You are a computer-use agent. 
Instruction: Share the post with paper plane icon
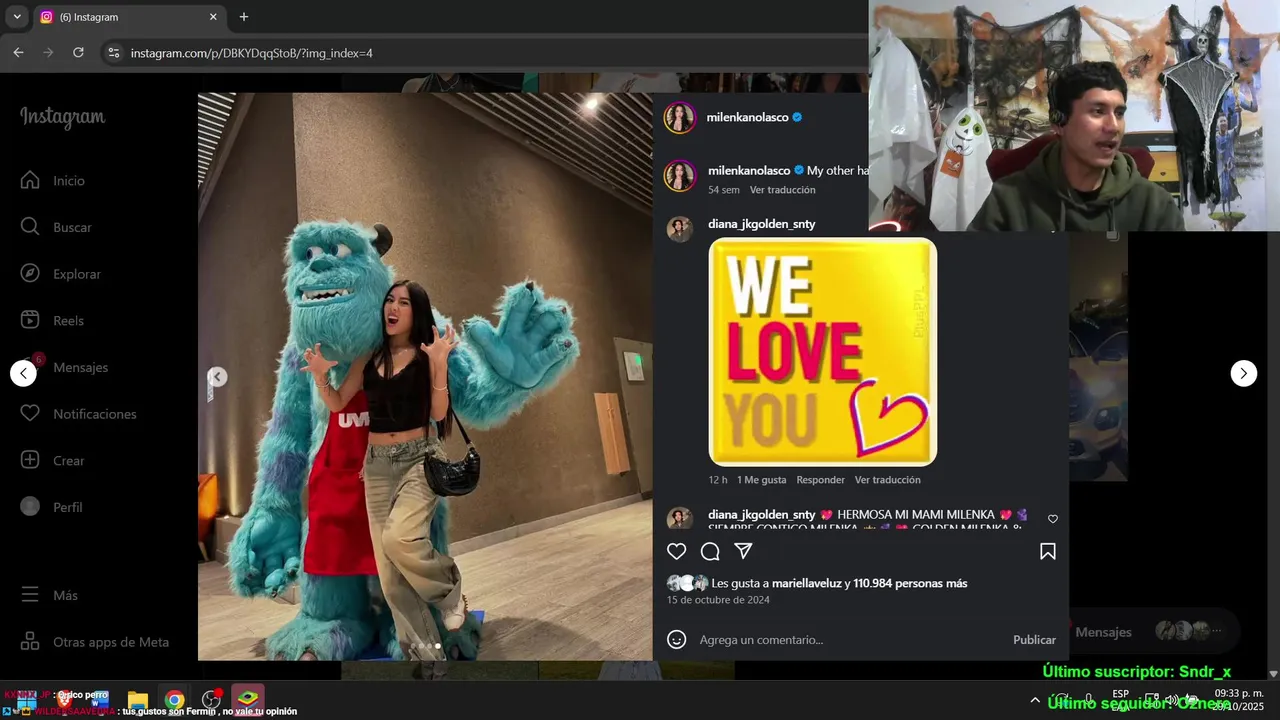click(743, 551)
